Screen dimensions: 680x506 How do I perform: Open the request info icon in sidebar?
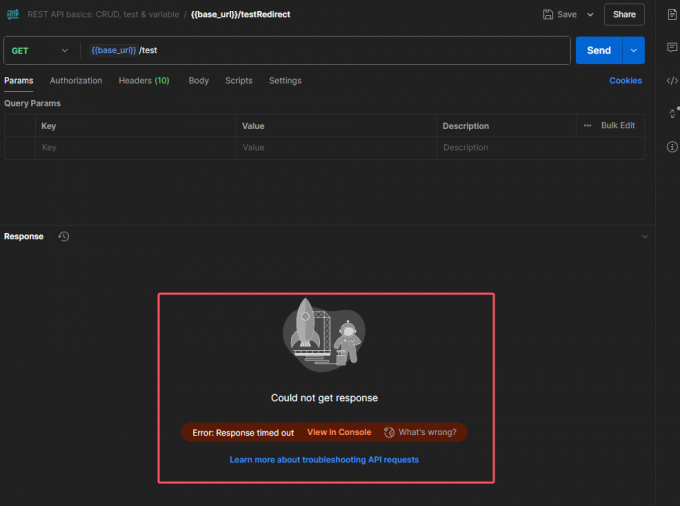[672, 147]
